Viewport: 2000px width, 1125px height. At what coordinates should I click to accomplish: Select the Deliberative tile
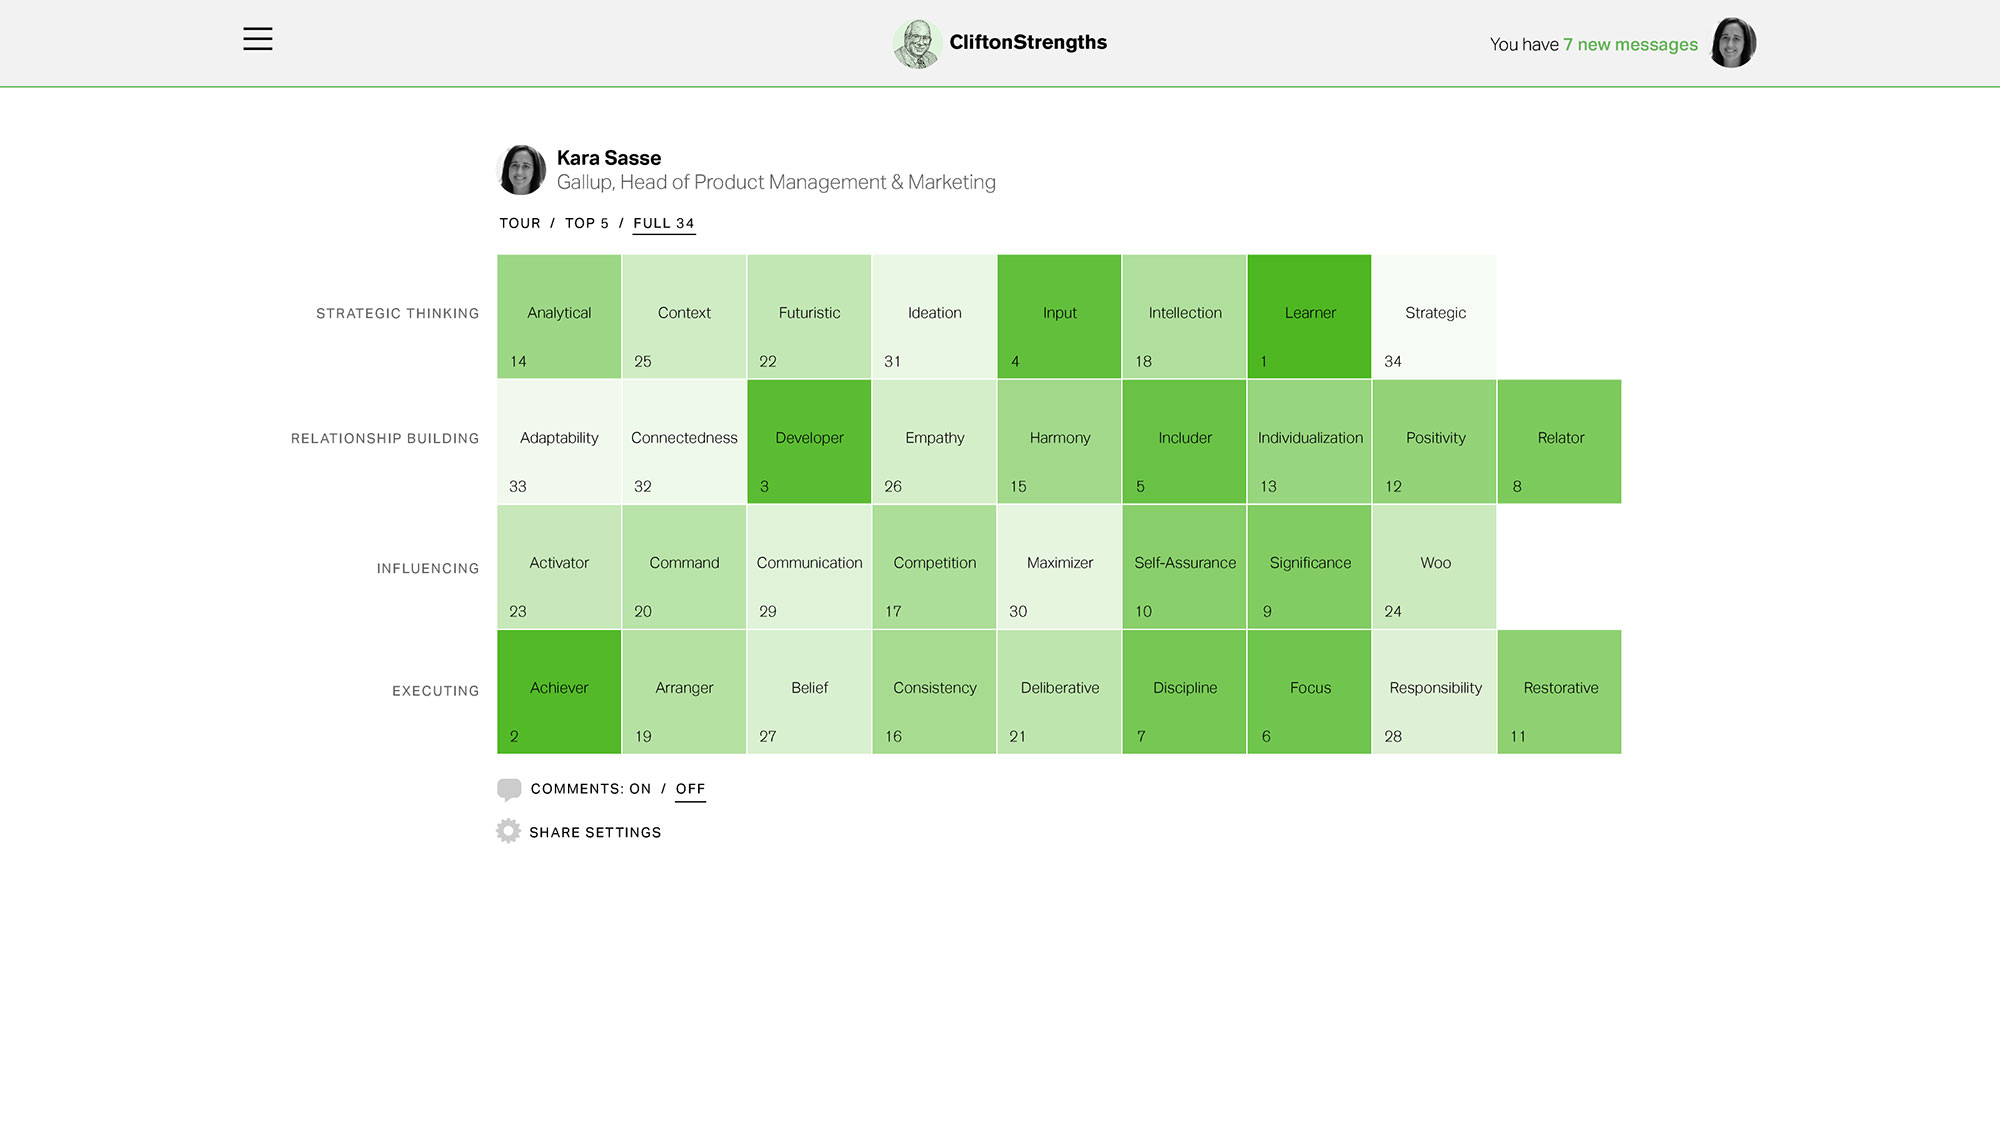click(x=1059, y=692)
